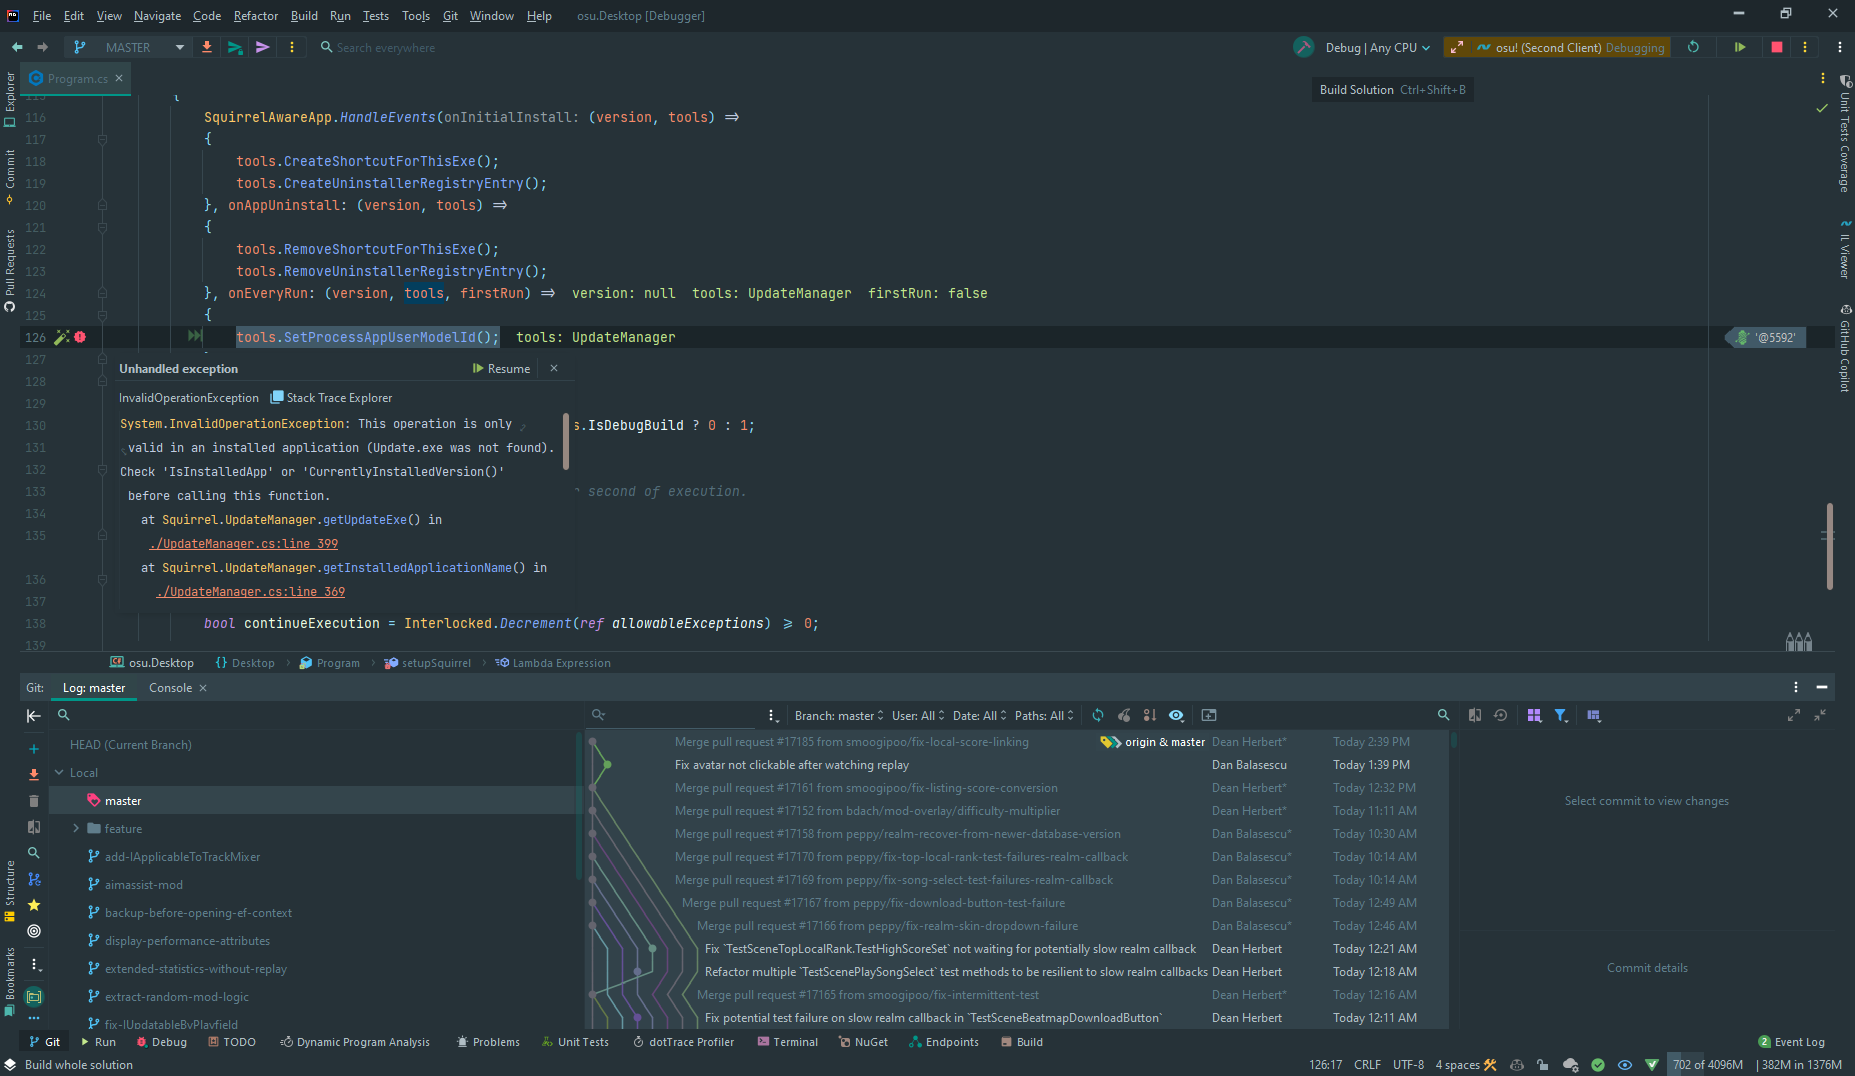This screenshot has width=1855, height=1076.
Task: Open the Dynamic Program Analysis tool window
Action: tap(355, 1042)
